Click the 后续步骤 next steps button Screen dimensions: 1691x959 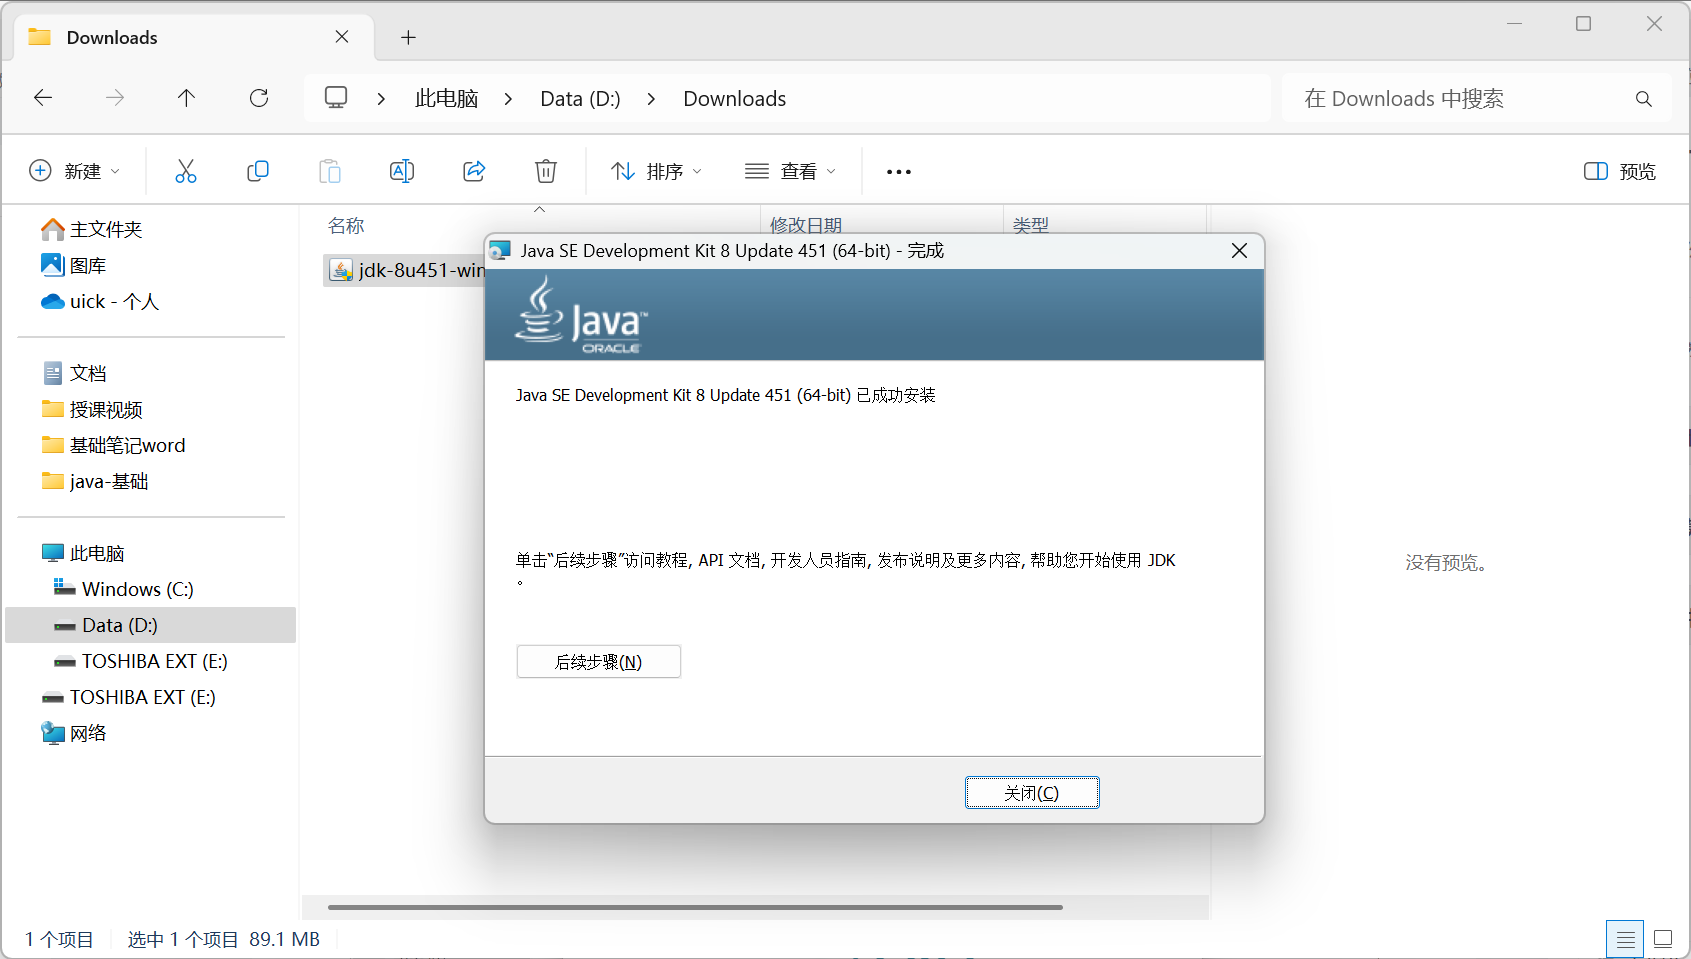pos(598,661)
